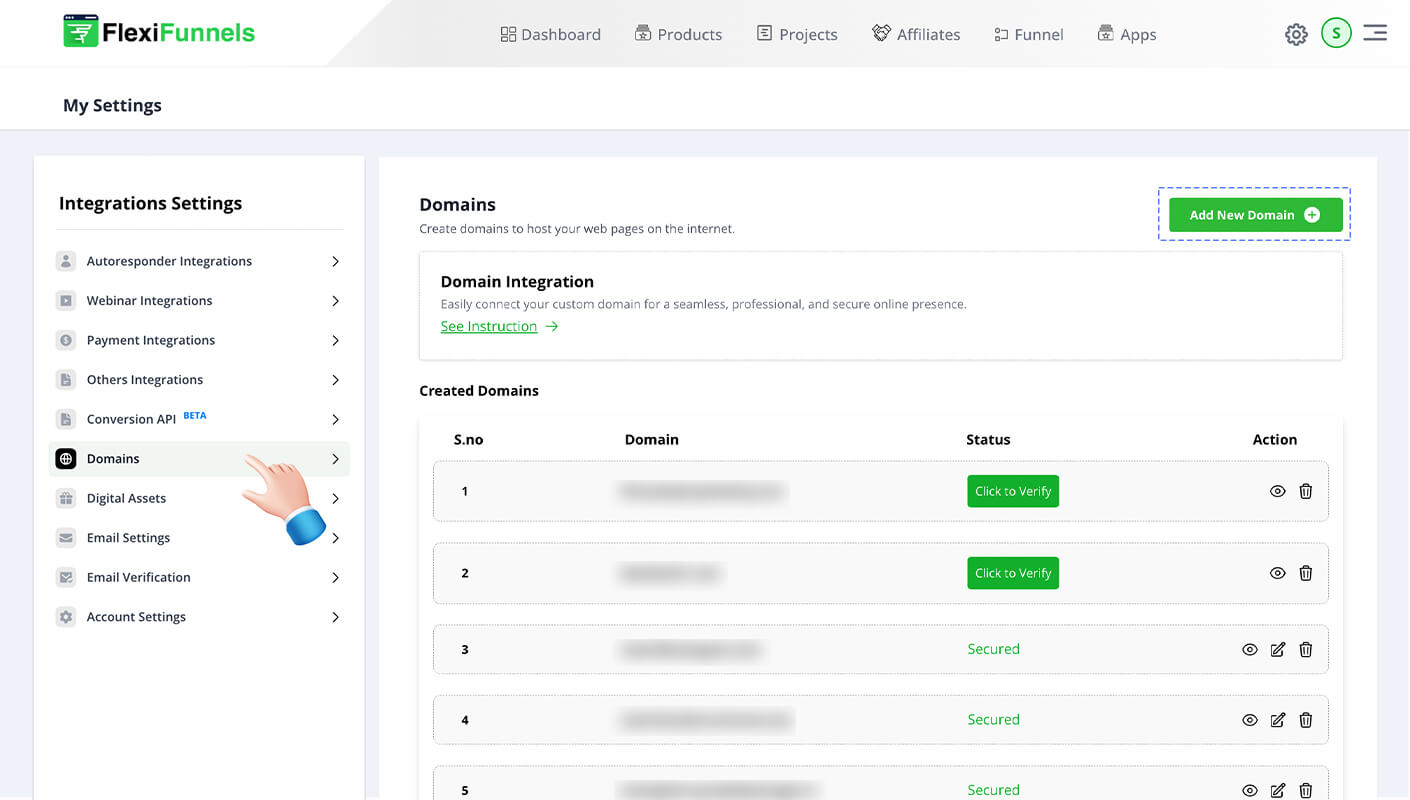Show domain 3 using the eye icon
This screenshot has height=800, width=1410.
(x=1249, y=650)
